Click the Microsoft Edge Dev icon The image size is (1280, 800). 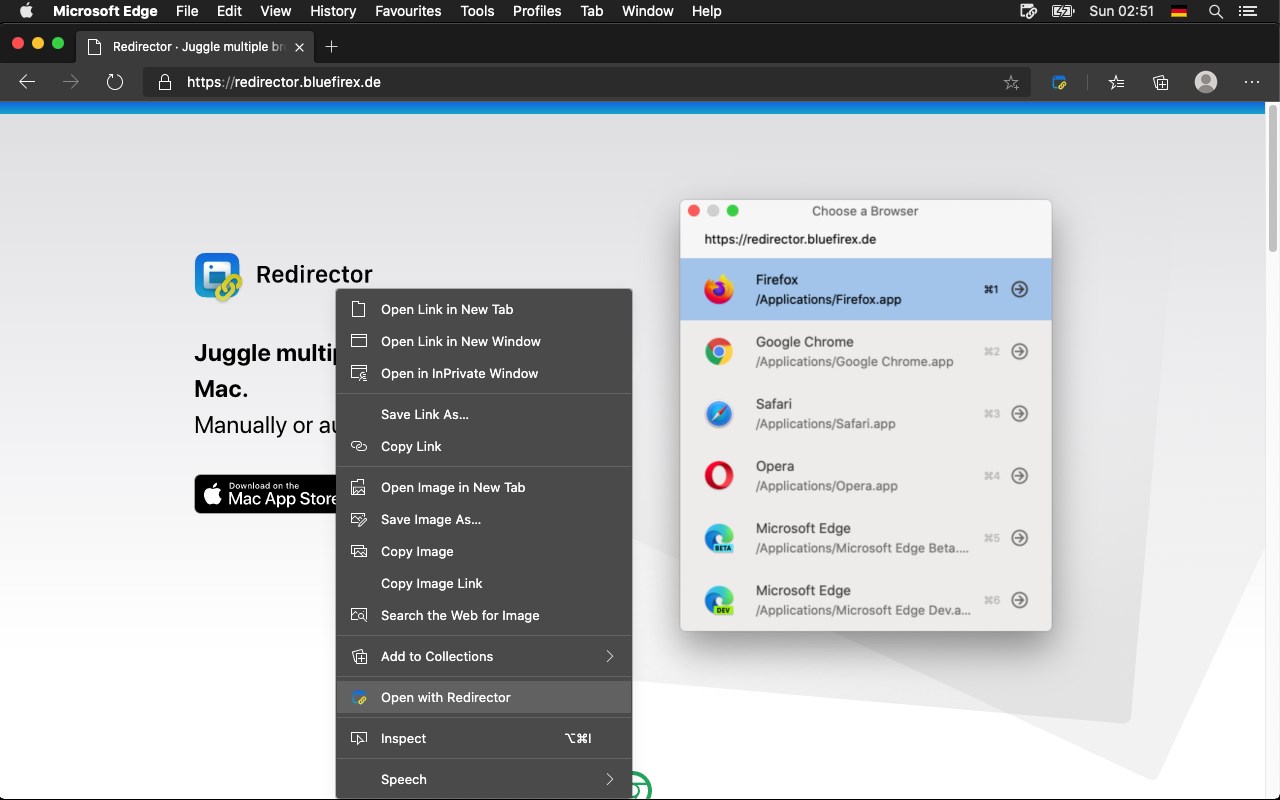(x=718, y=600)
